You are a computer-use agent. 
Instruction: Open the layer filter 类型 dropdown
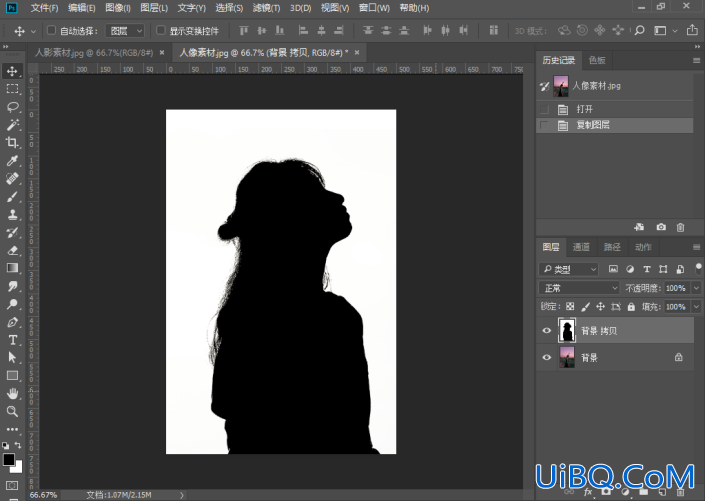coord(569,269)
